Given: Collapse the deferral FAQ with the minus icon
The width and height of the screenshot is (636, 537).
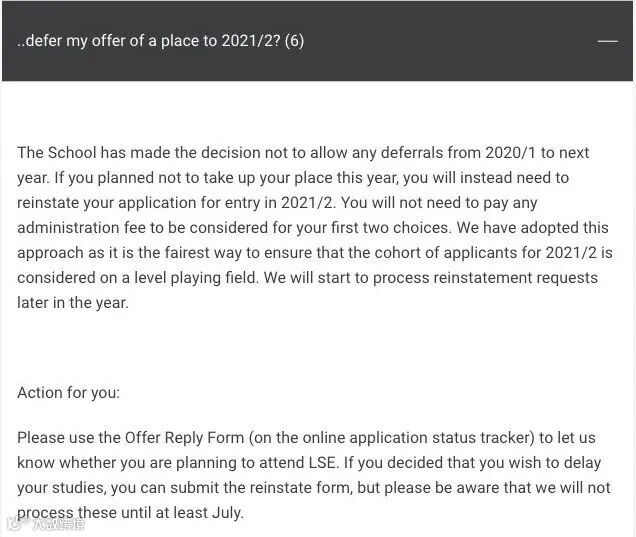Looking at the screenshot, I should click(x=608, y=41).
